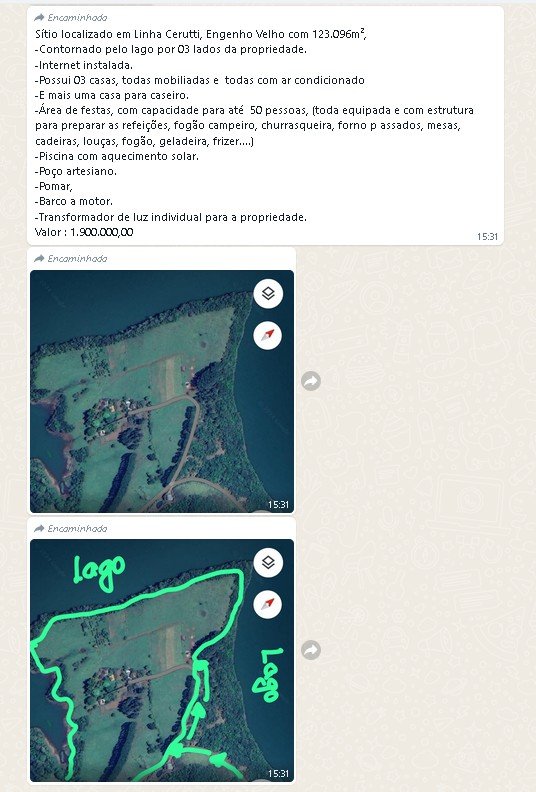Click the property description text message bubble
The image size is (536, 792).
pos(265,126)
